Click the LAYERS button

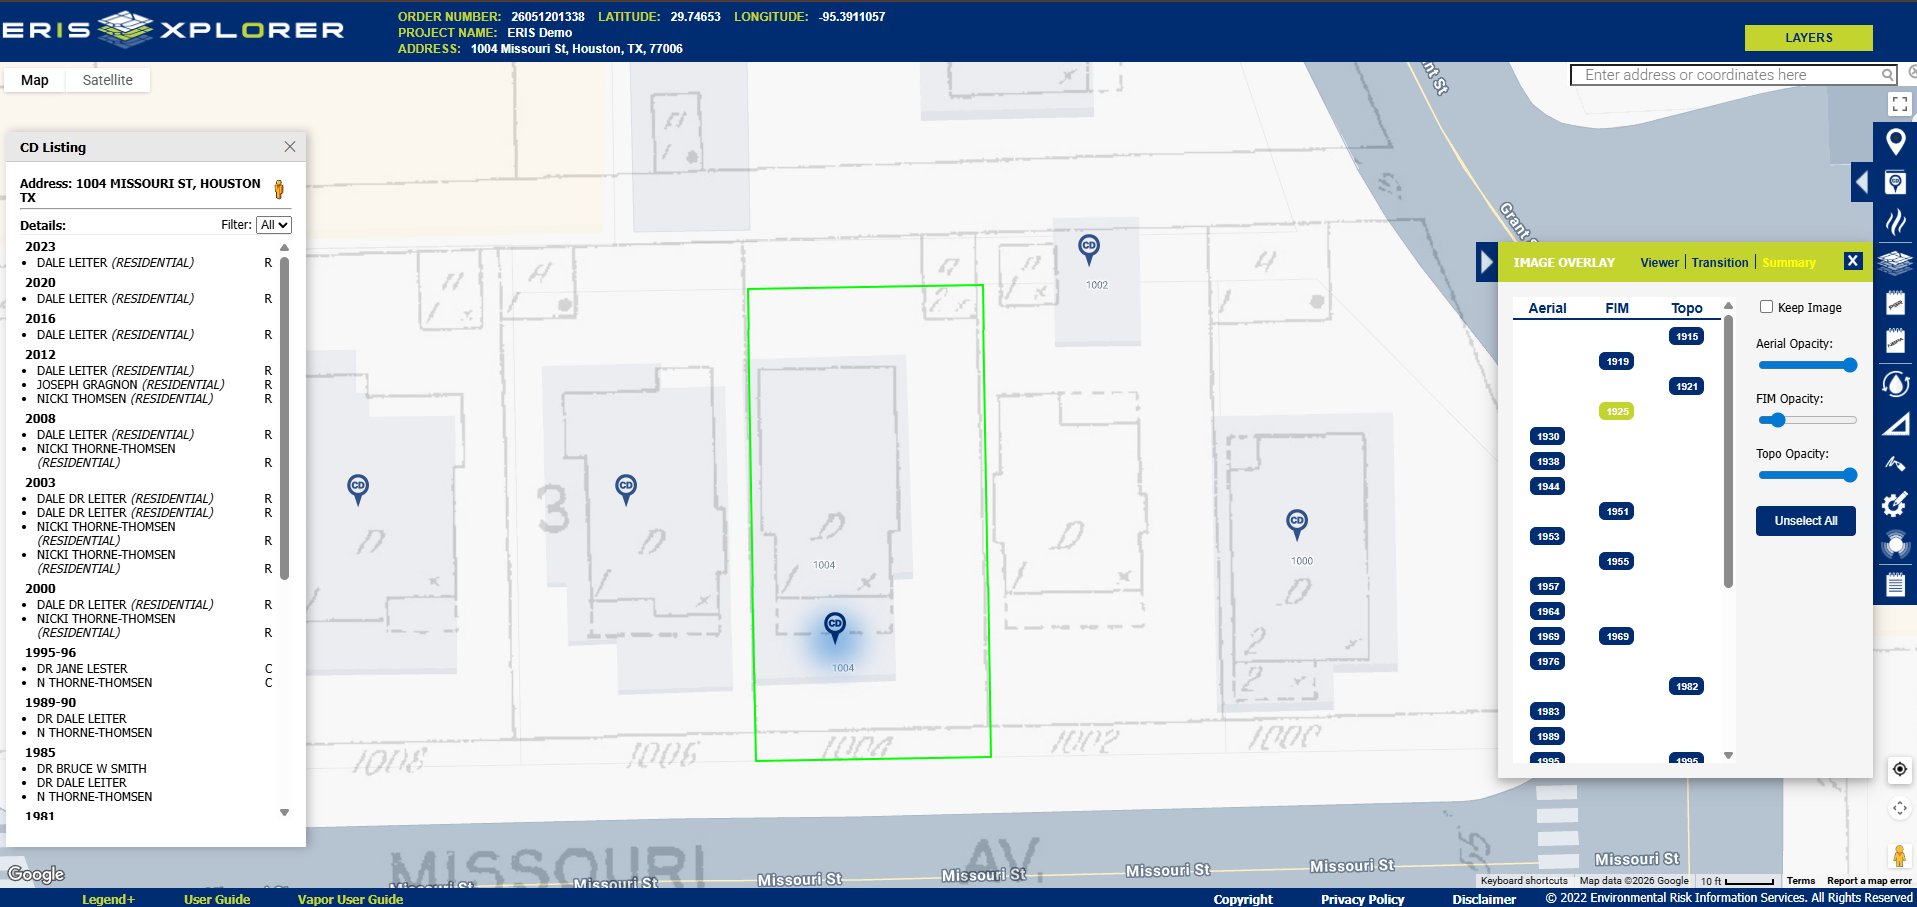click(x=1808, y=38)
